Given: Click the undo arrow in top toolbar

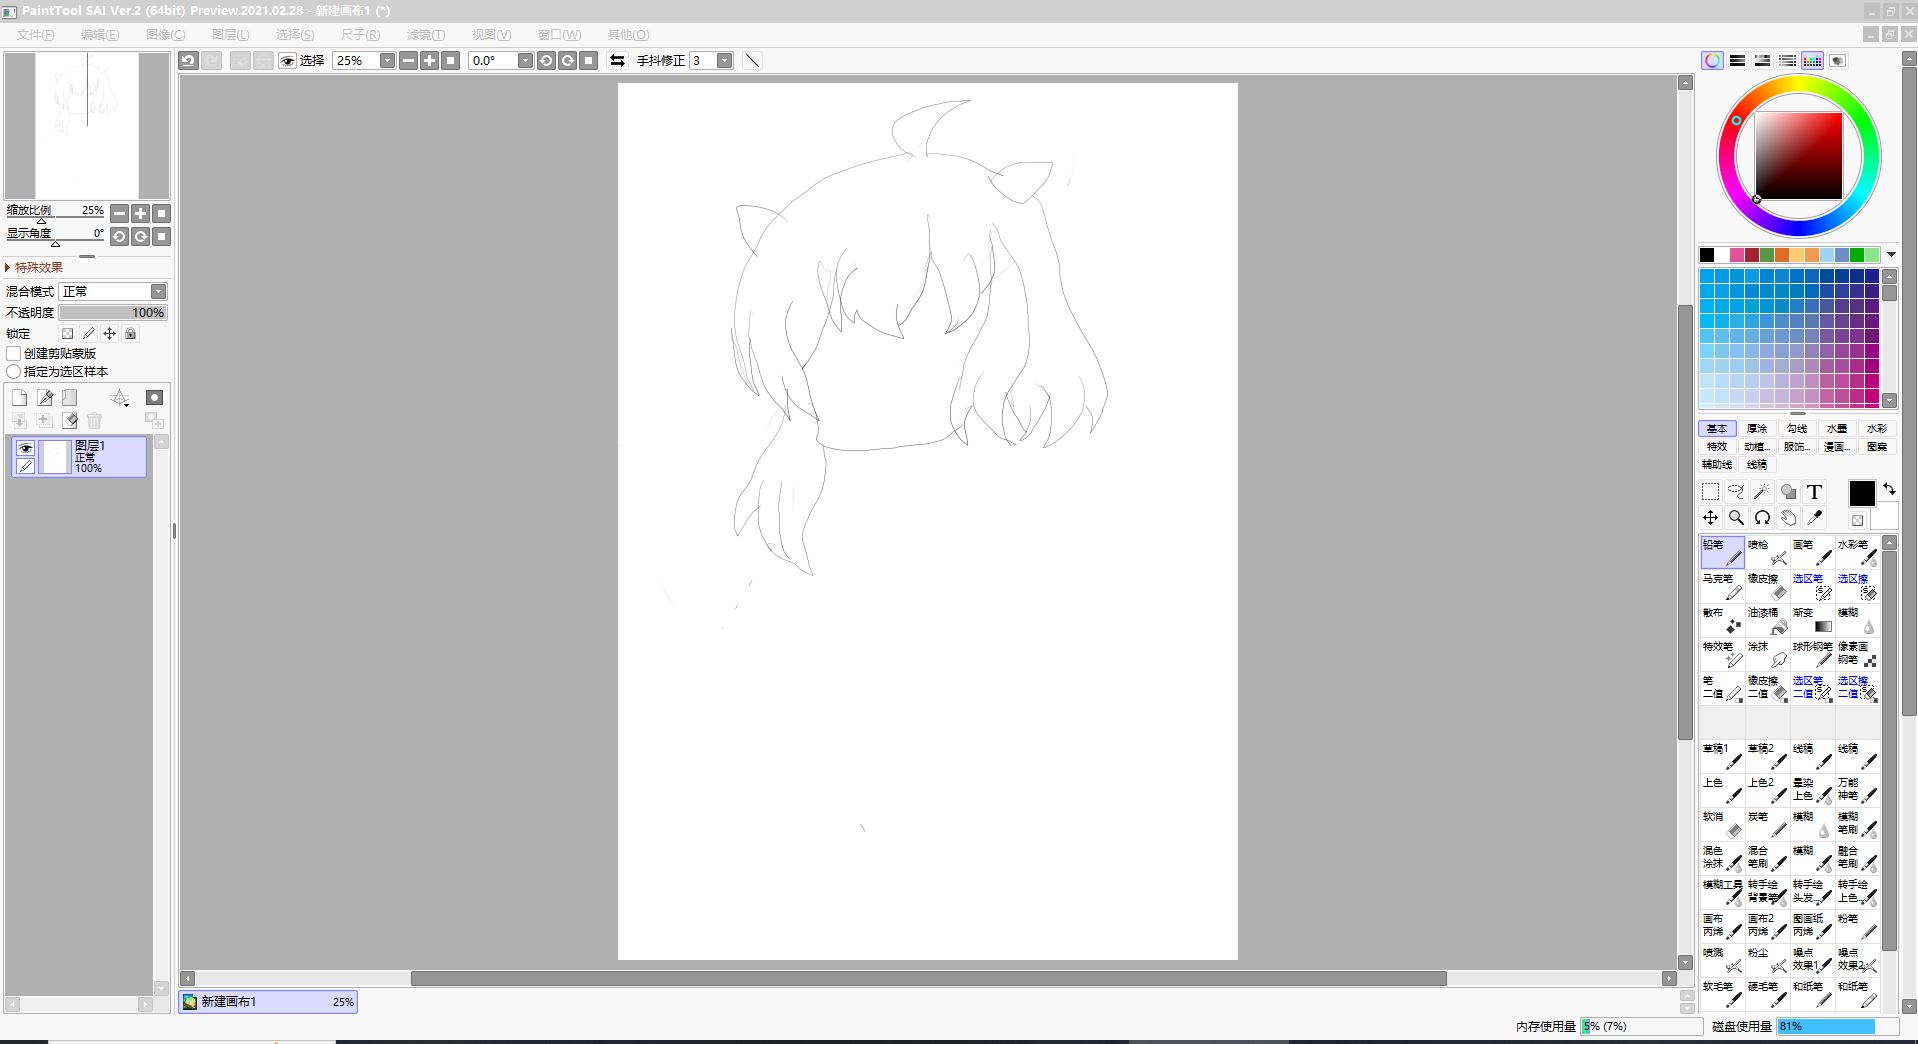Looking at the screenshot, I should coord(188,61).
